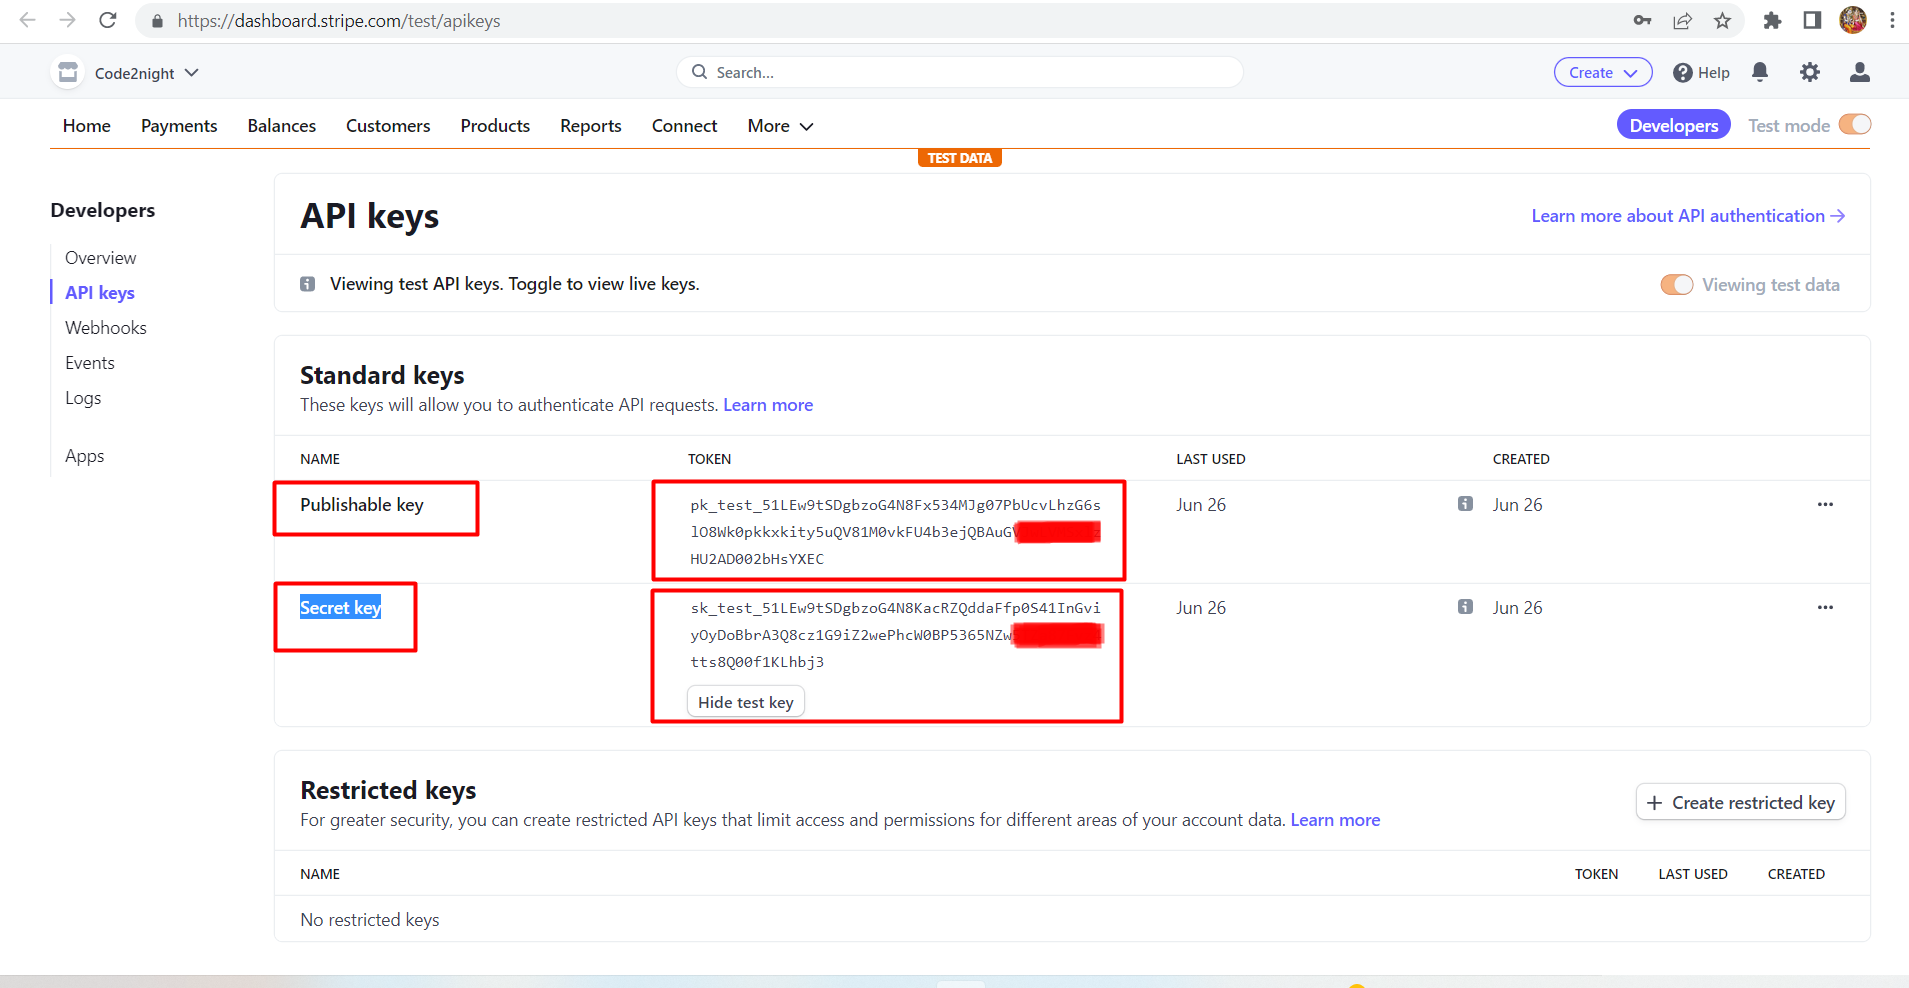Reload the Stripe dashboard page

click(x=108, y=20)
